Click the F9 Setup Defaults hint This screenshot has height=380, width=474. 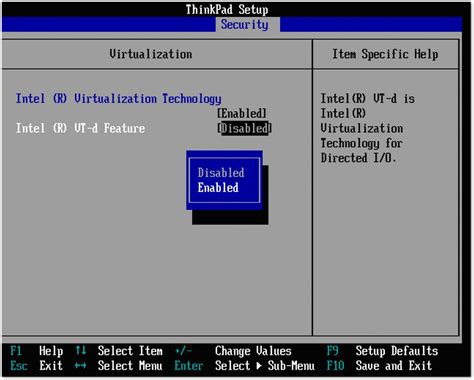point(382,351)
